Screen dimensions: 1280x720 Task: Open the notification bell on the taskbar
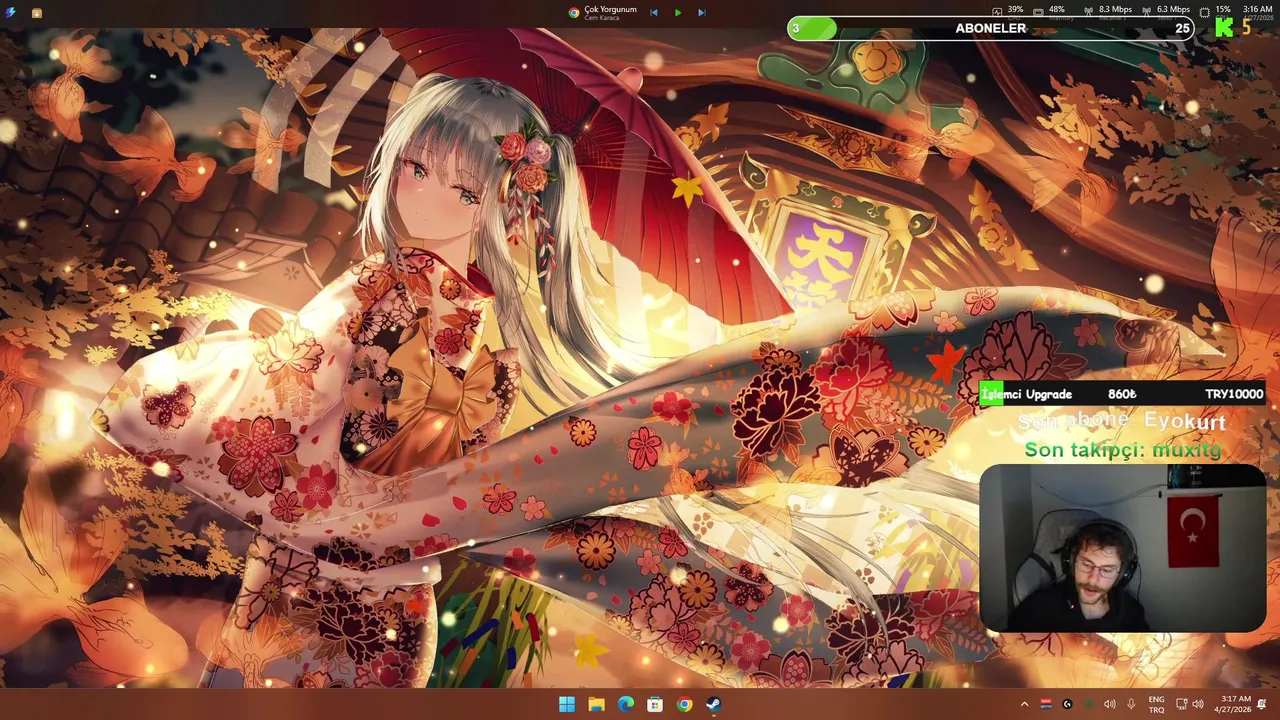(1262, 704)
